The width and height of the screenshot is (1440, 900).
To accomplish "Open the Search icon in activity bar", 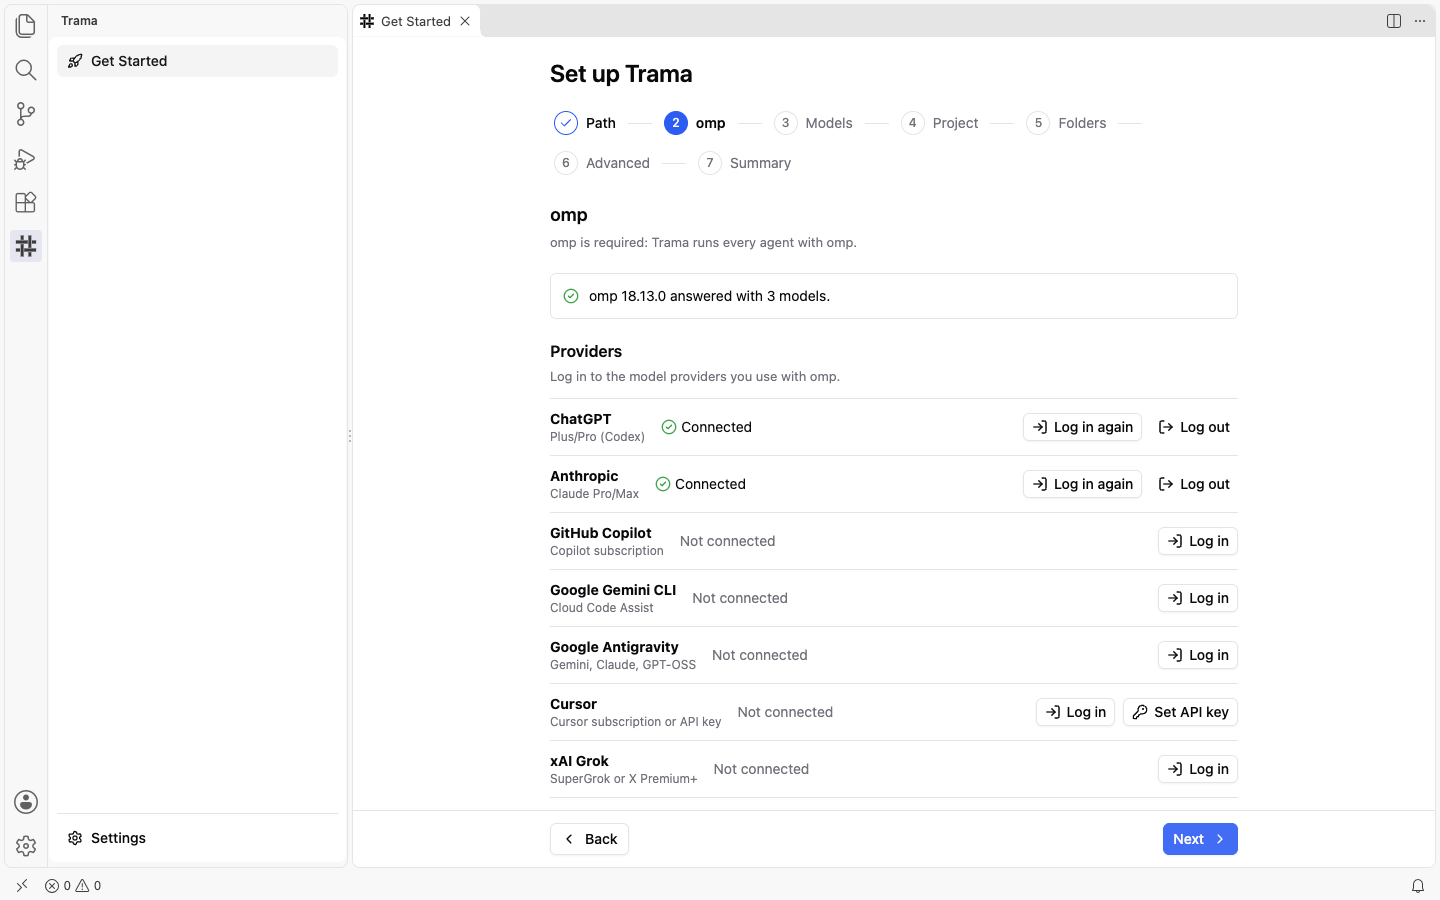I will coord(26,69).
